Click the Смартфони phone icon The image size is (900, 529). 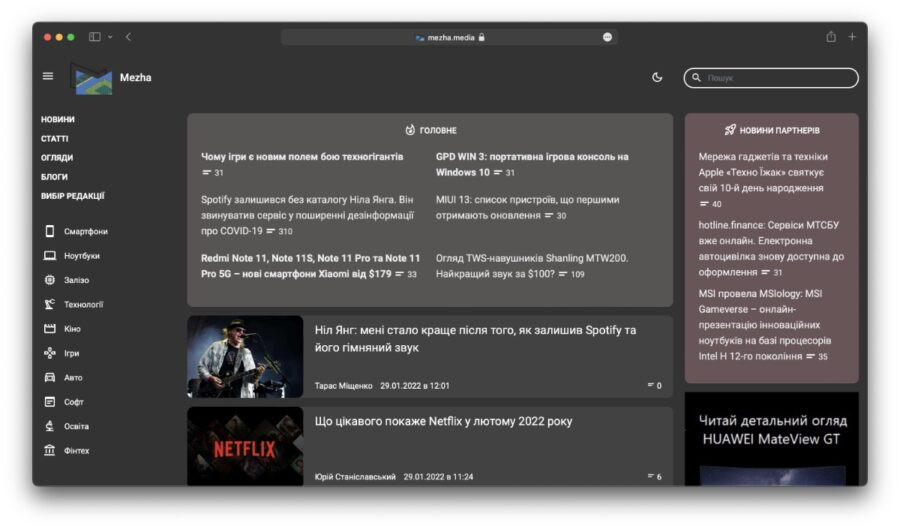50,231
